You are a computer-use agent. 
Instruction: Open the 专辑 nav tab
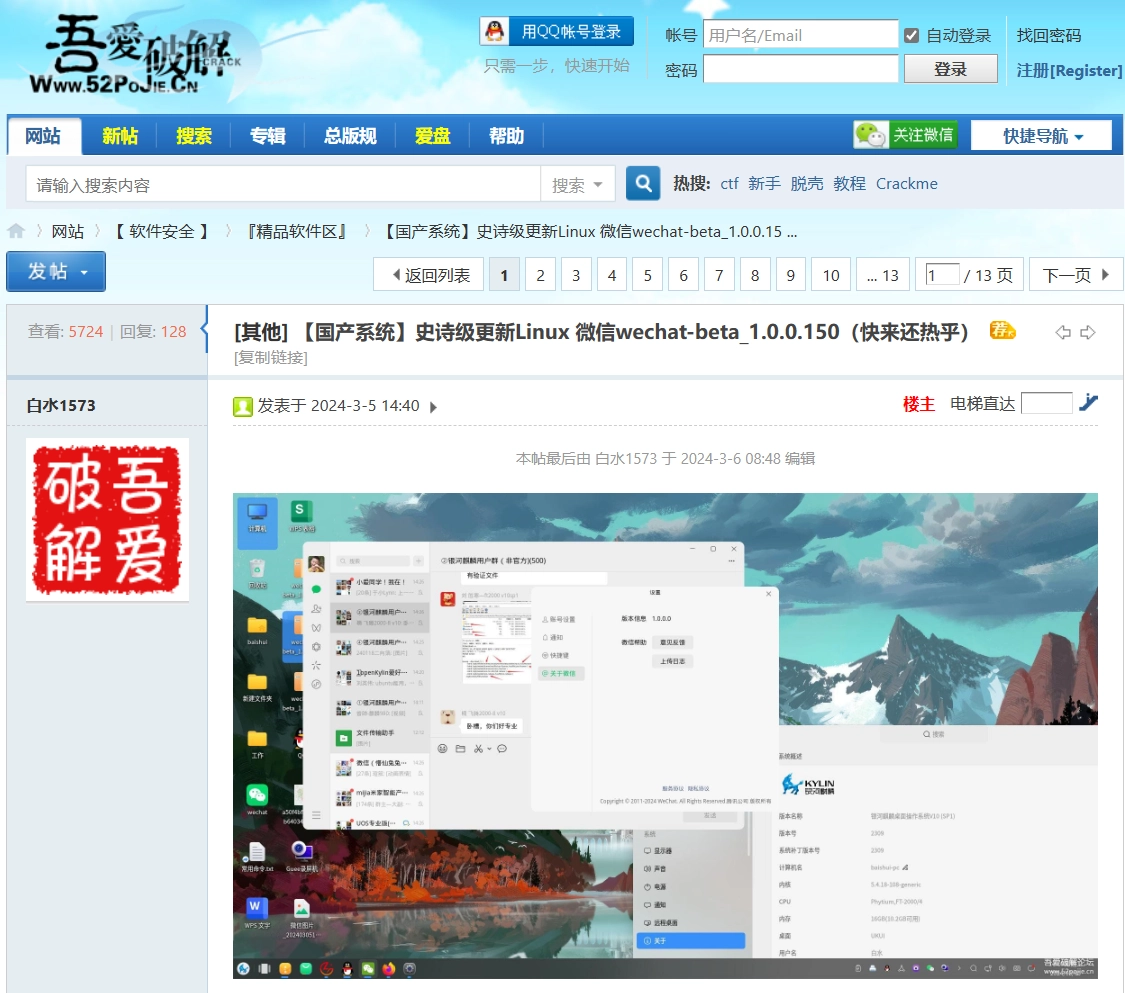[x=268, y=136]
